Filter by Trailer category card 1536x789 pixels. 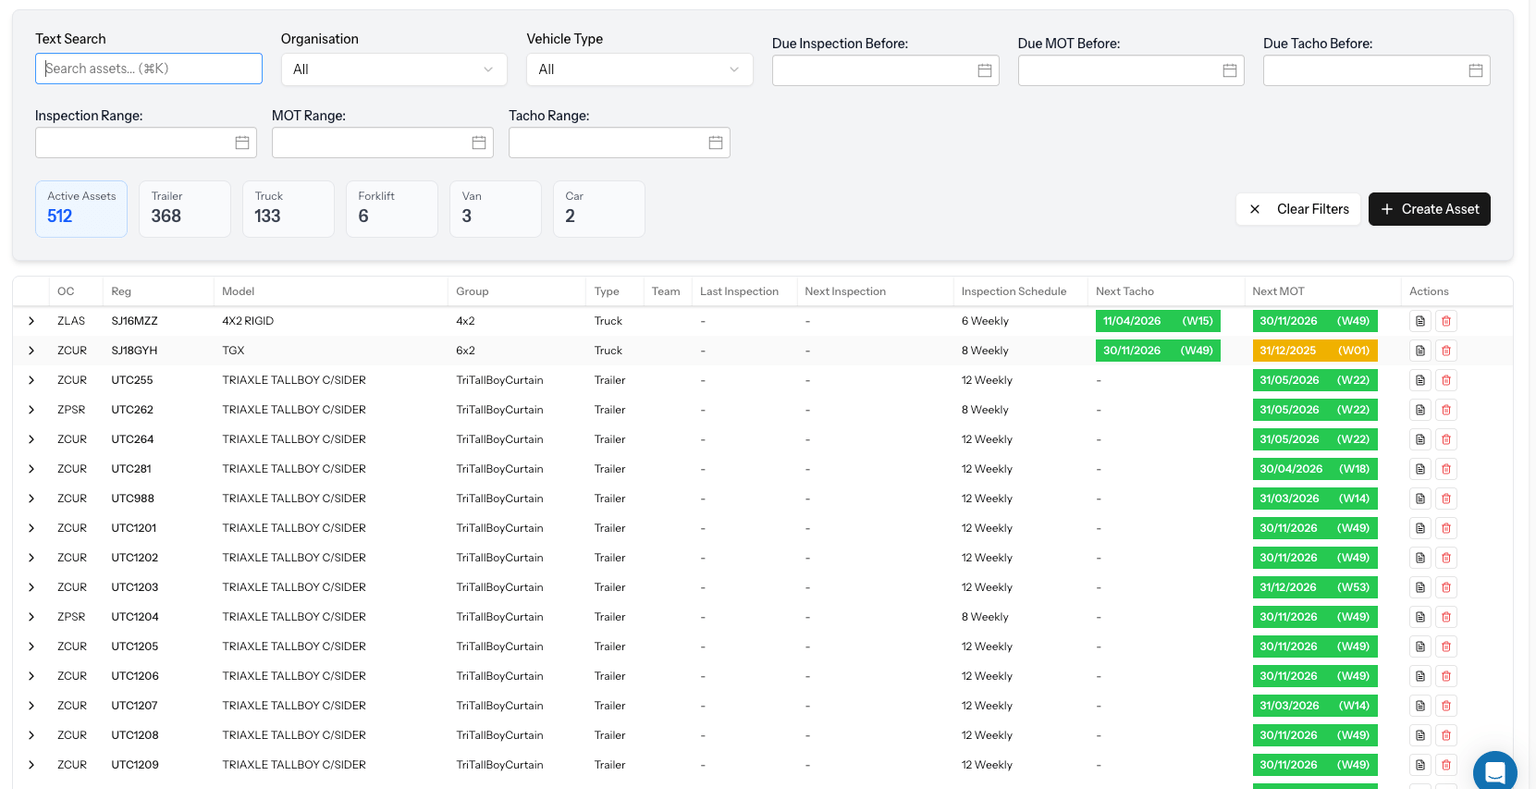tap(184, 208)
